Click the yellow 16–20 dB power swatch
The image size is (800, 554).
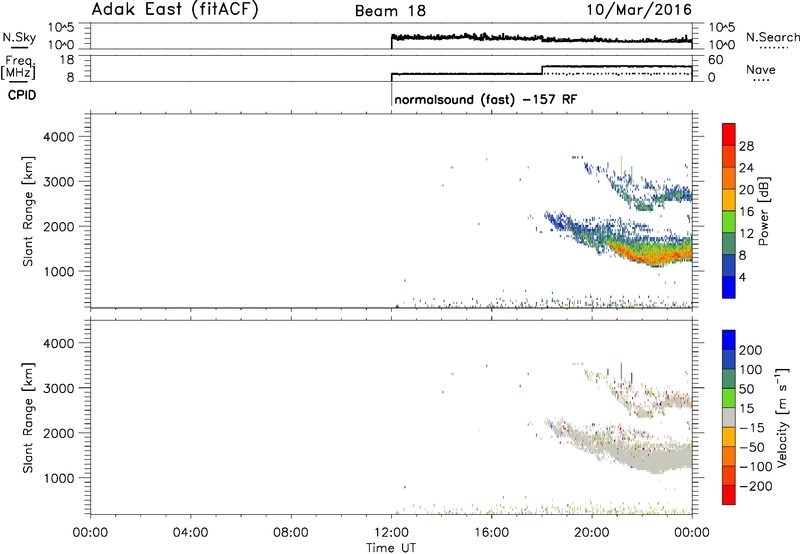tap(729, 200)
